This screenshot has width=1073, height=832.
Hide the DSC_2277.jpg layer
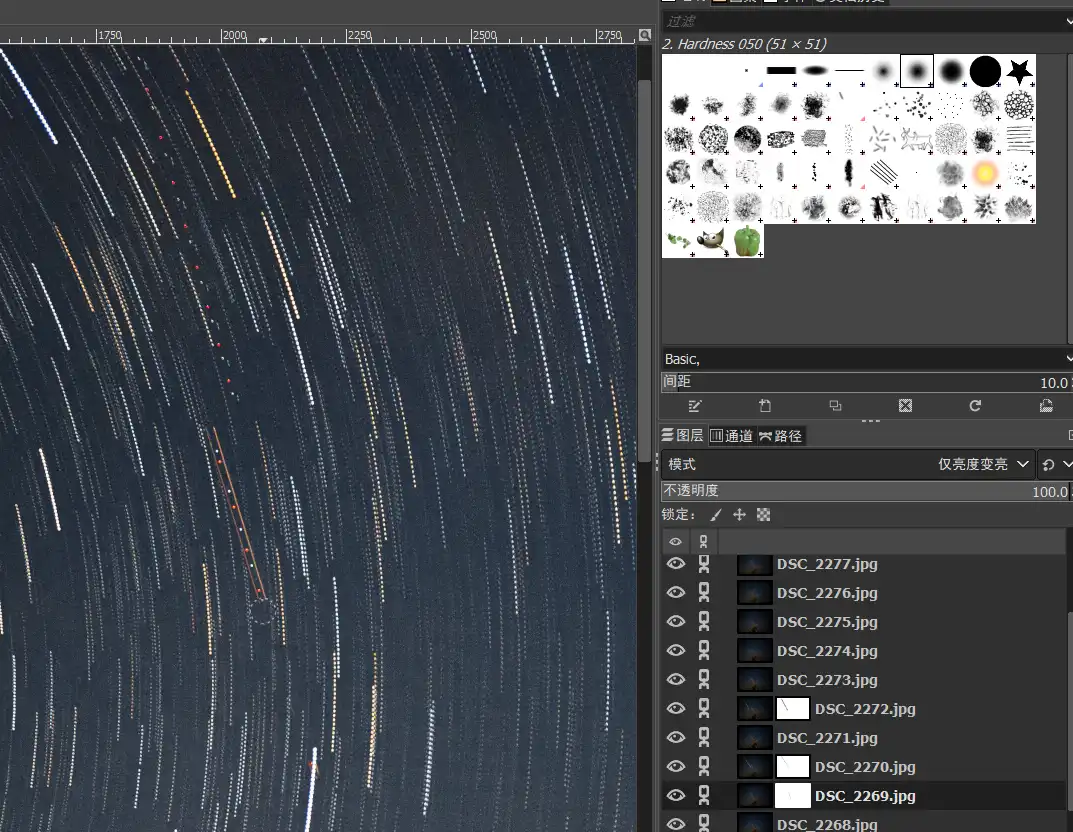(676, 564)
